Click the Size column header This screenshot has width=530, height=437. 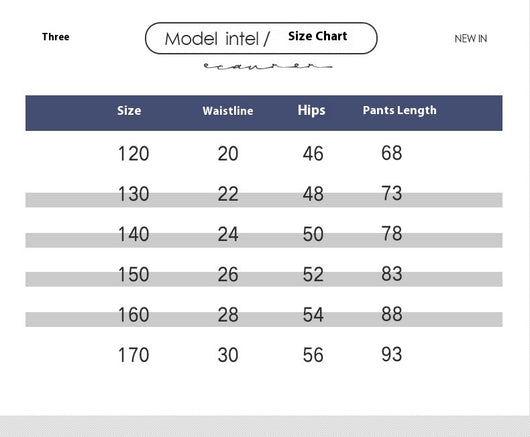pyautogui.click(x=129, y=111)
